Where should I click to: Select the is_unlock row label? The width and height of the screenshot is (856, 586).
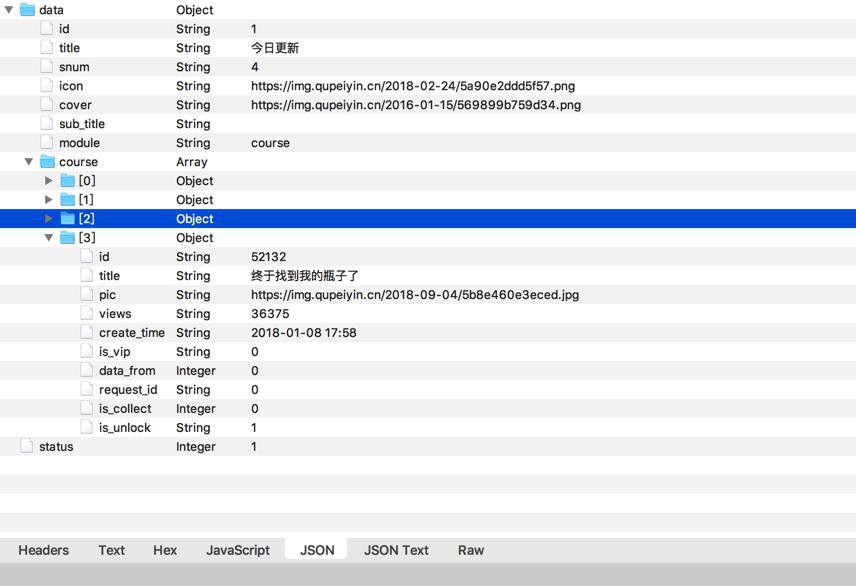124,428
